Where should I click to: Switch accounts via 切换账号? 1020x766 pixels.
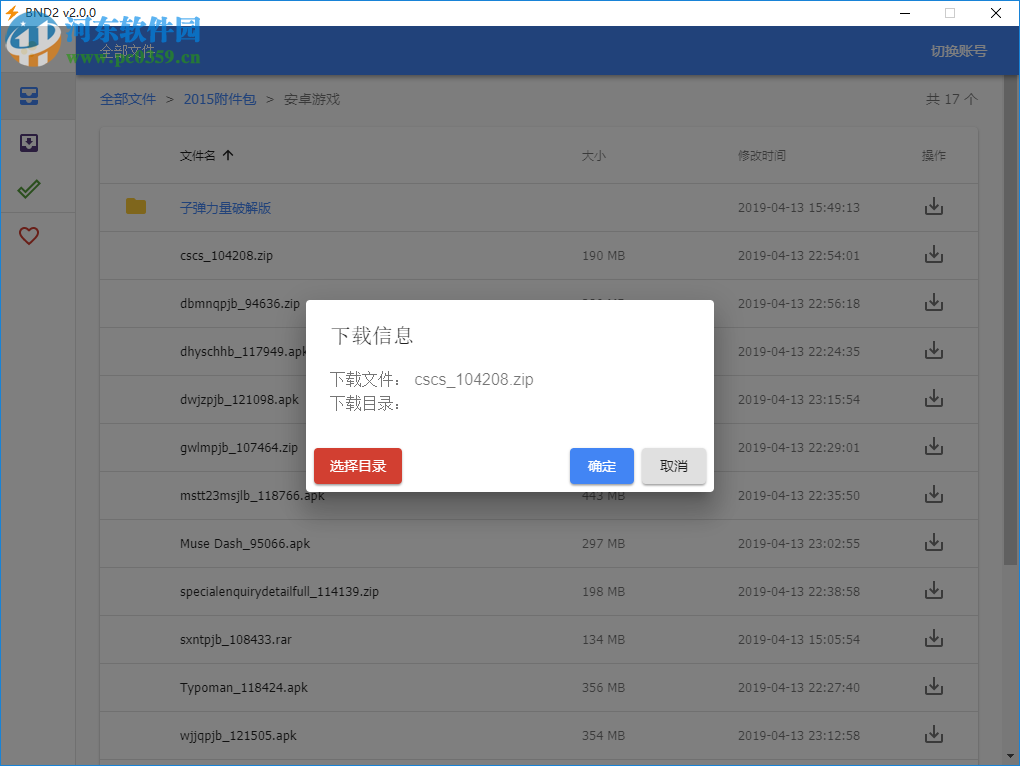pyautogui.click(x=958, y=50)
